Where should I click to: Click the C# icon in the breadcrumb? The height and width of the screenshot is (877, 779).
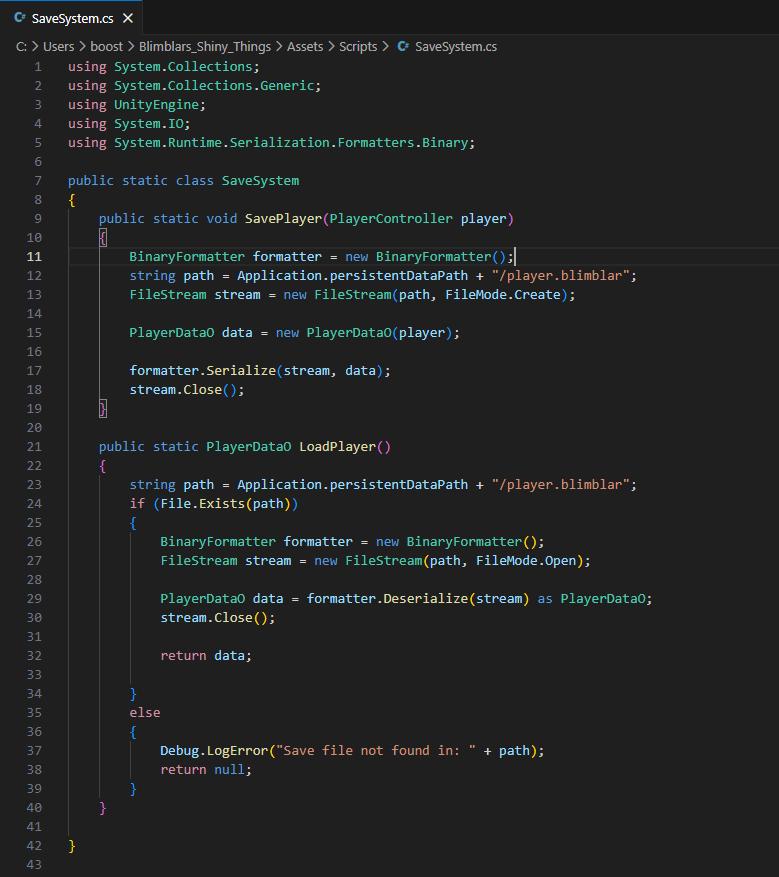(403, 46)
